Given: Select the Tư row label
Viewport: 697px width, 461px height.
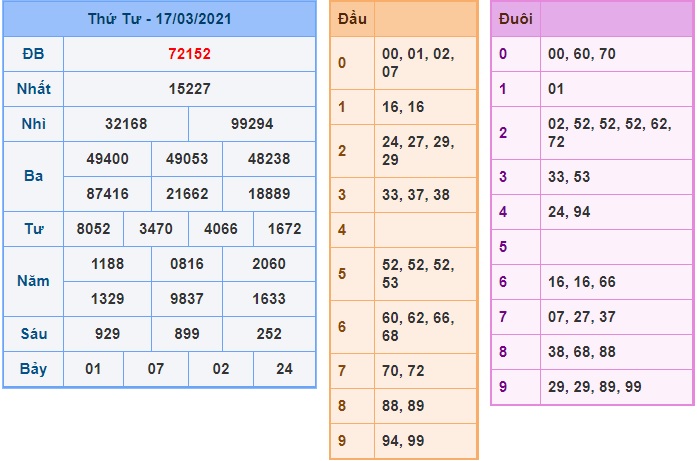Looking at the screenshot, I should coord(33,229).
